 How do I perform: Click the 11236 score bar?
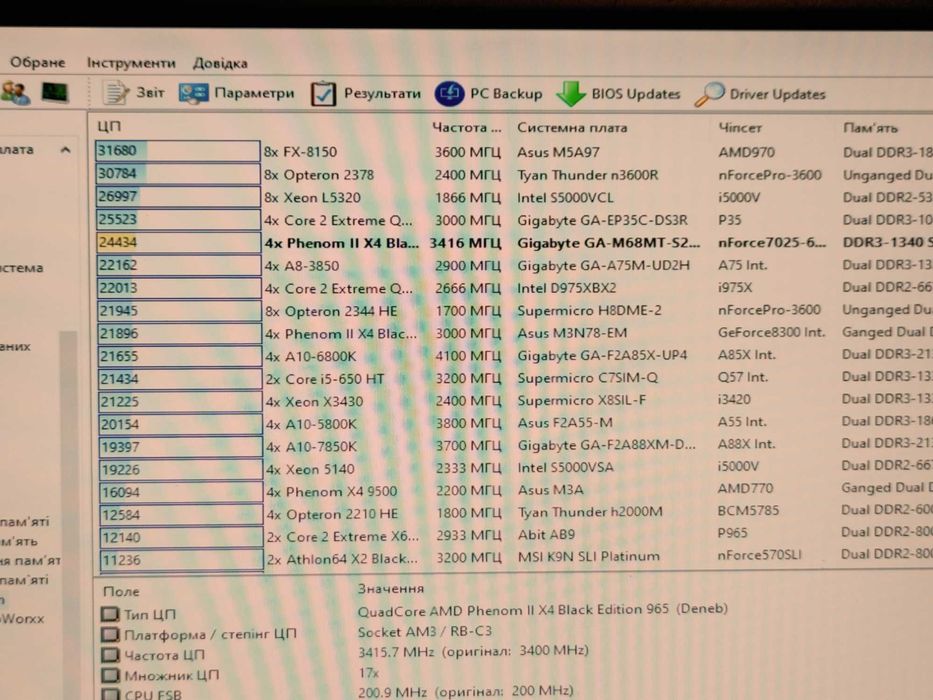(181, 560)
